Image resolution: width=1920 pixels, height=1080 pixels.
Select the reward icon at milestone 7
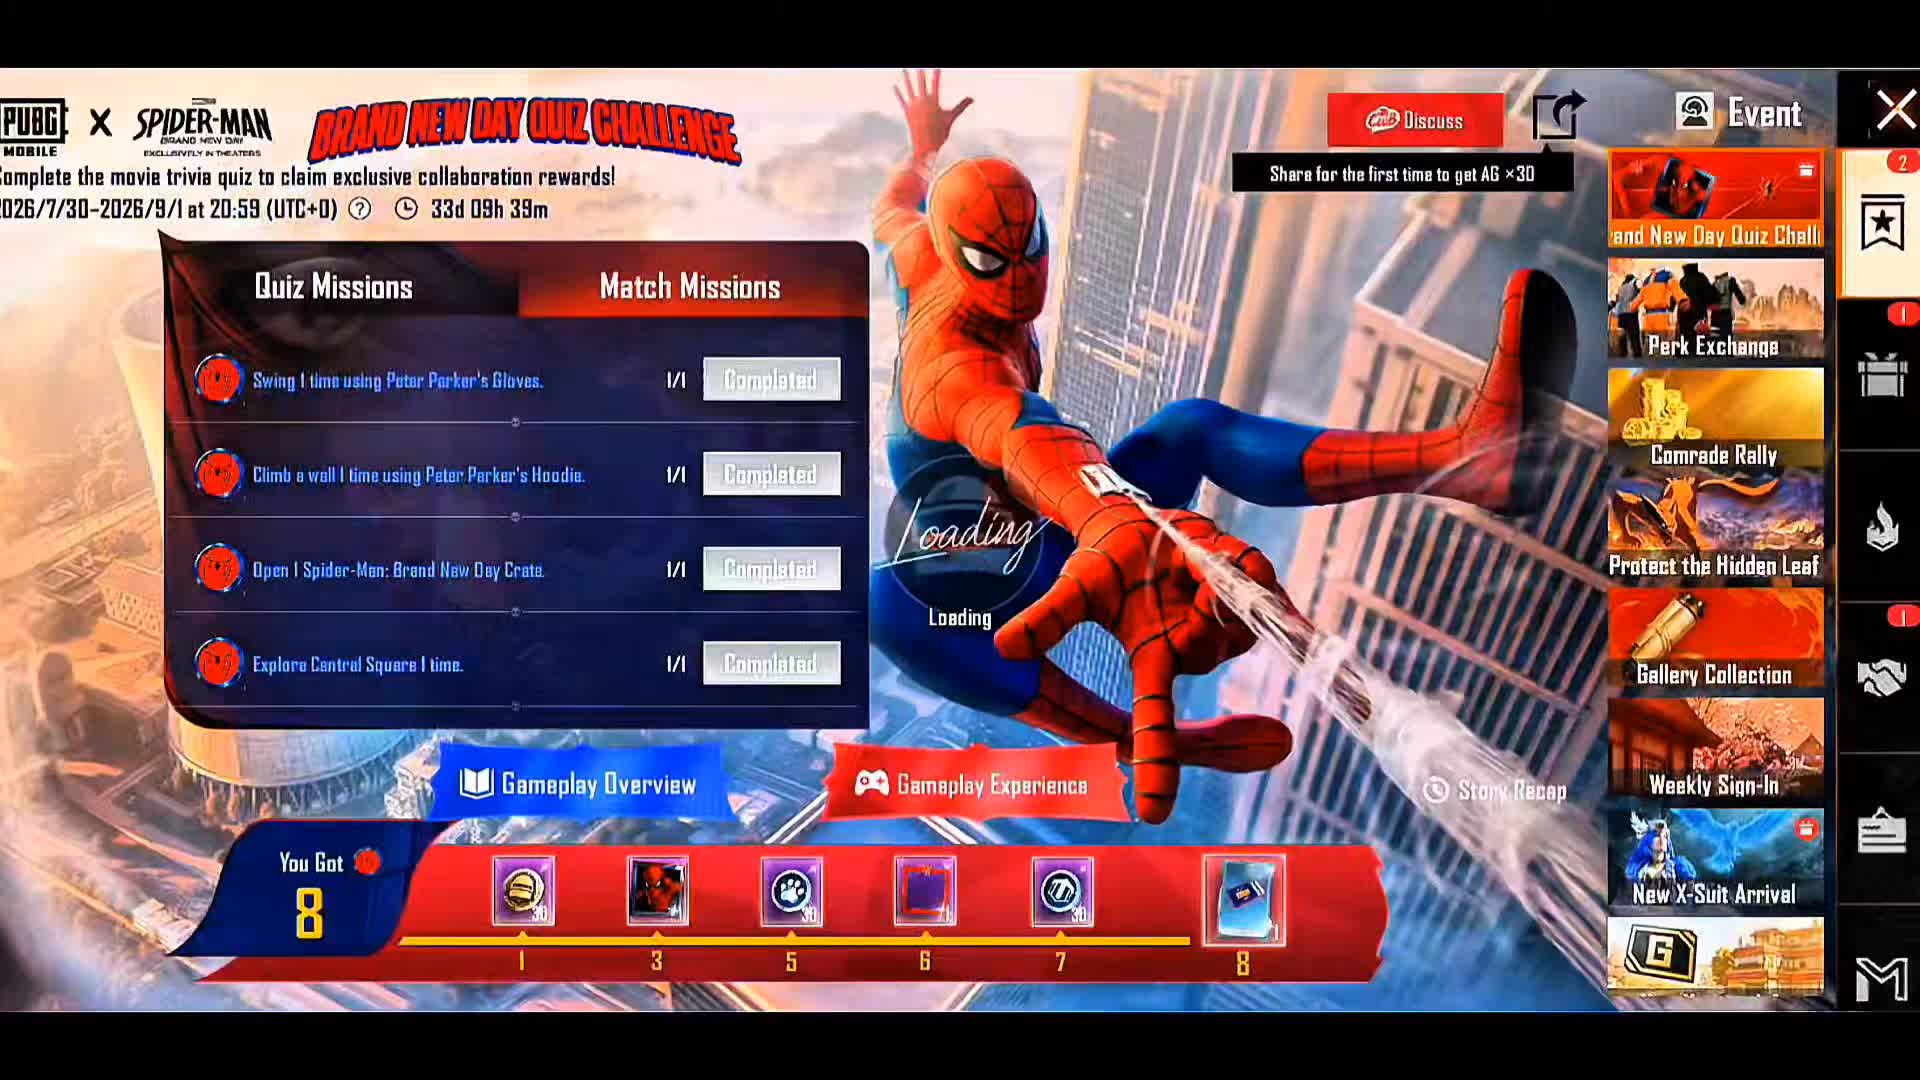pyautogui.click(x=1061, y=891)
